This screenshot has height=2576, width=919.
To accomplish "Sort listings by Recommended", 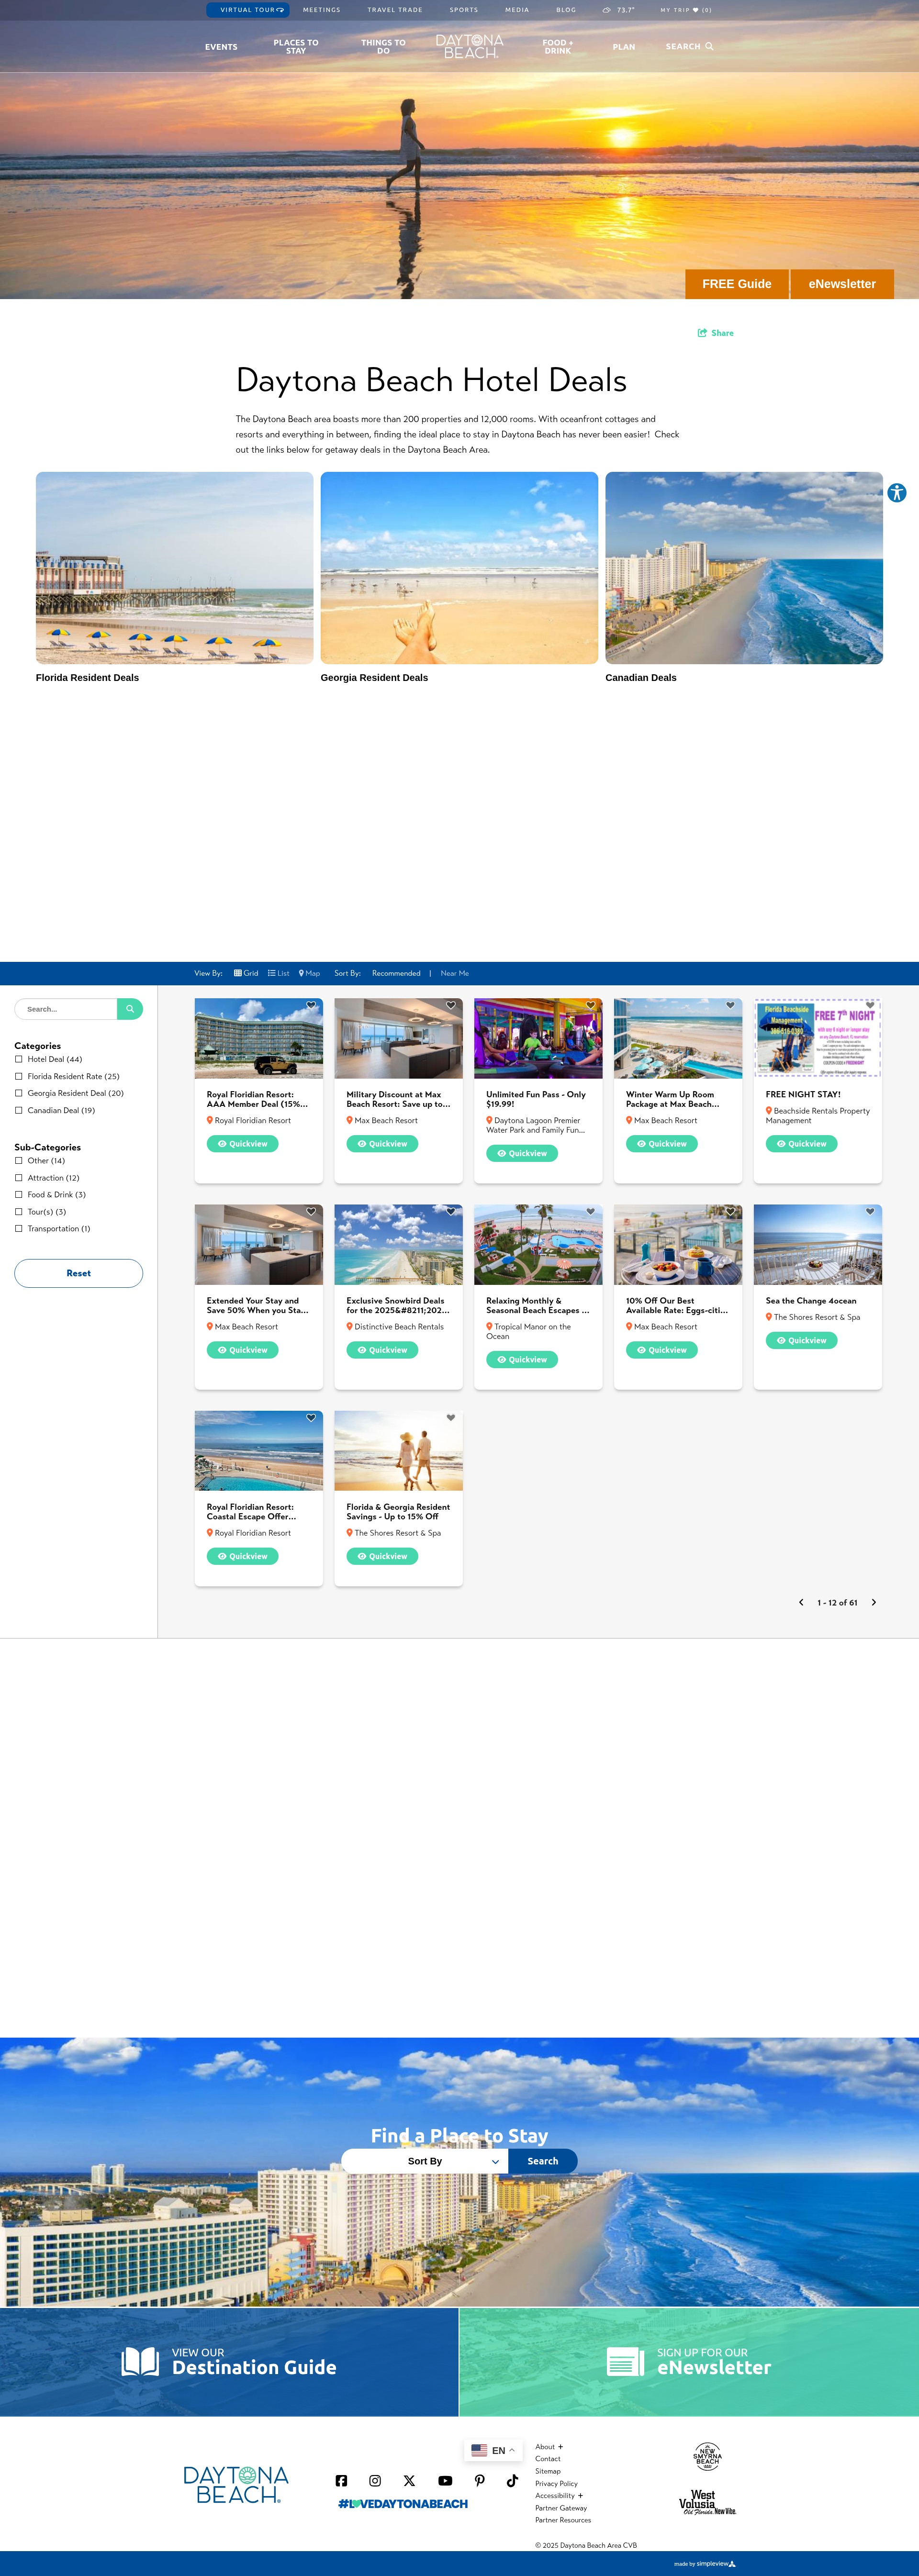I will point(396,973).
